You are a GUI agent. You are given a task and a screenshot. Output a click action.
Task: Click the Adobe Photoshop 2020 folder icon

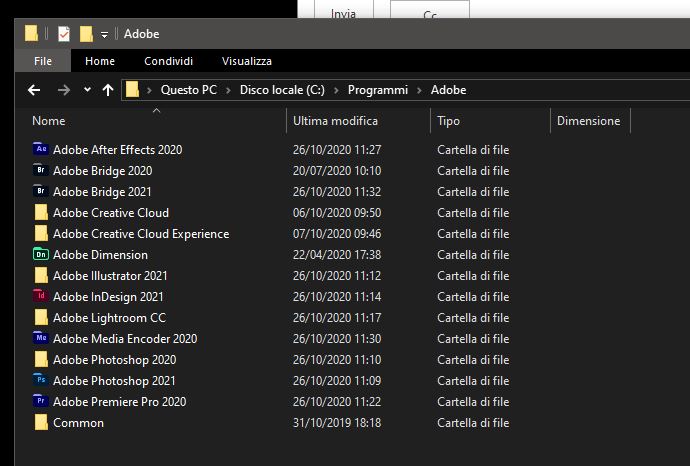[41, 360]
